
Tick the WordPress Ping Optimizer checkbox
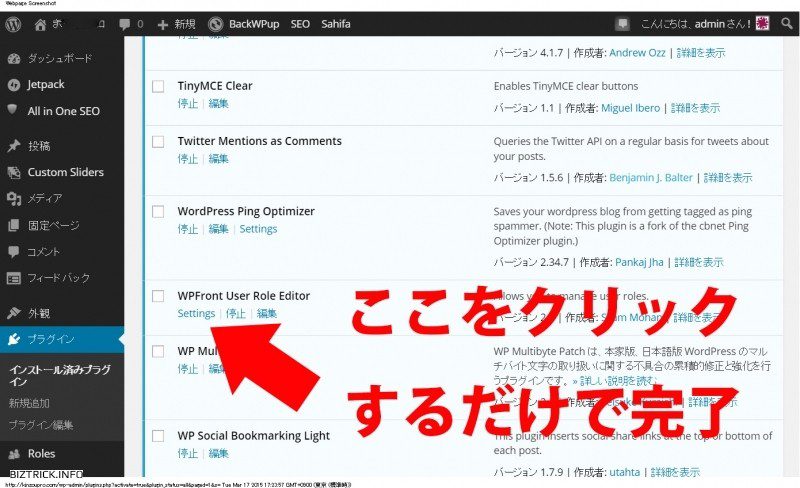158,211
